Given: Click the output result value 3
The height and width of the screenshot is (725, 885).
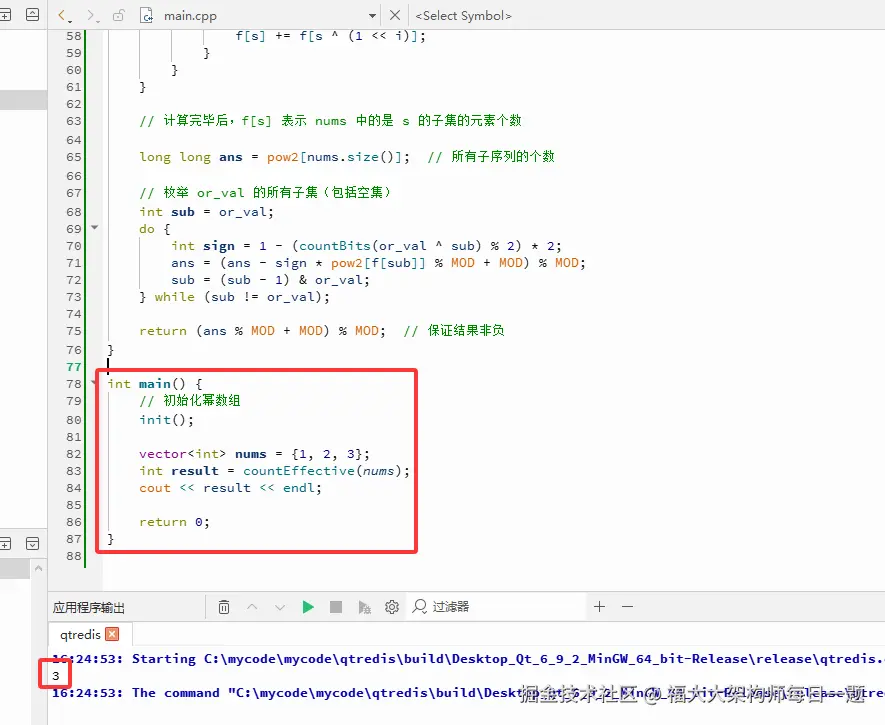Looking at the screenshot, I should point(55,676).
